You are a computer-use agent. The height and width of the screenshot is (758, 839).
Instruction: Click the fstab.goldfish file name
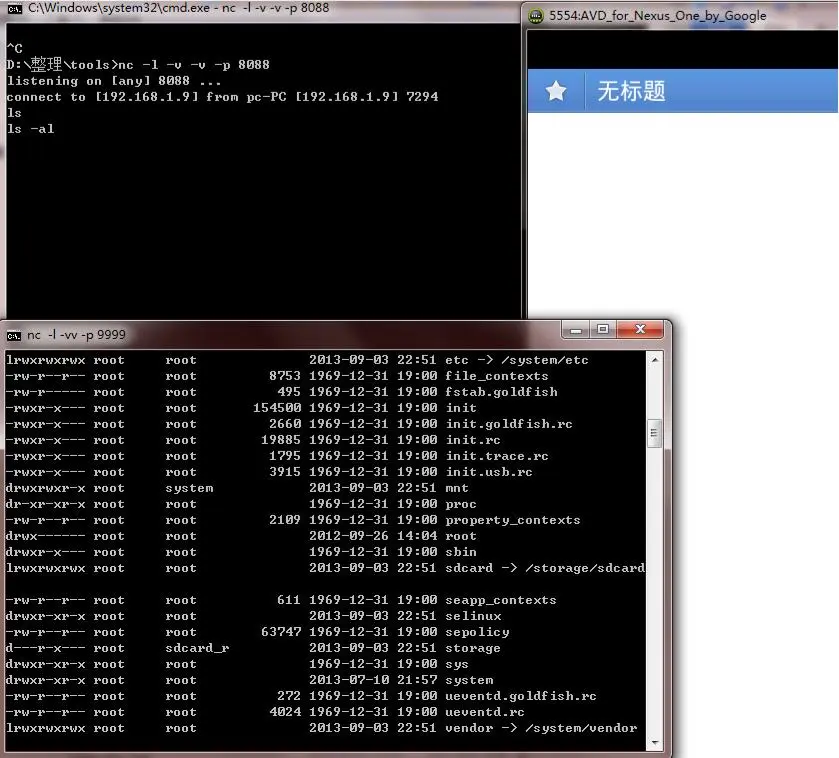click(501, 392)
